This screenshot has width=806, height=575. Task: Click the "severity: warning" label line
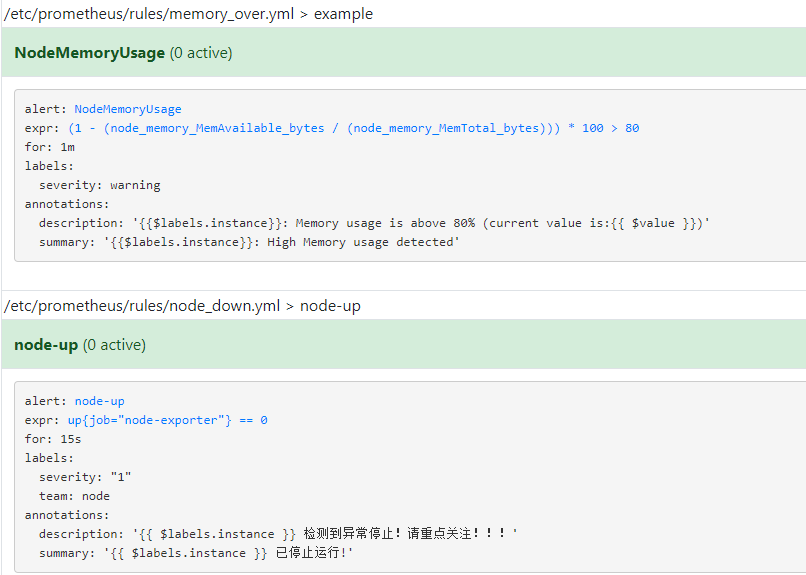click(99, 185)
